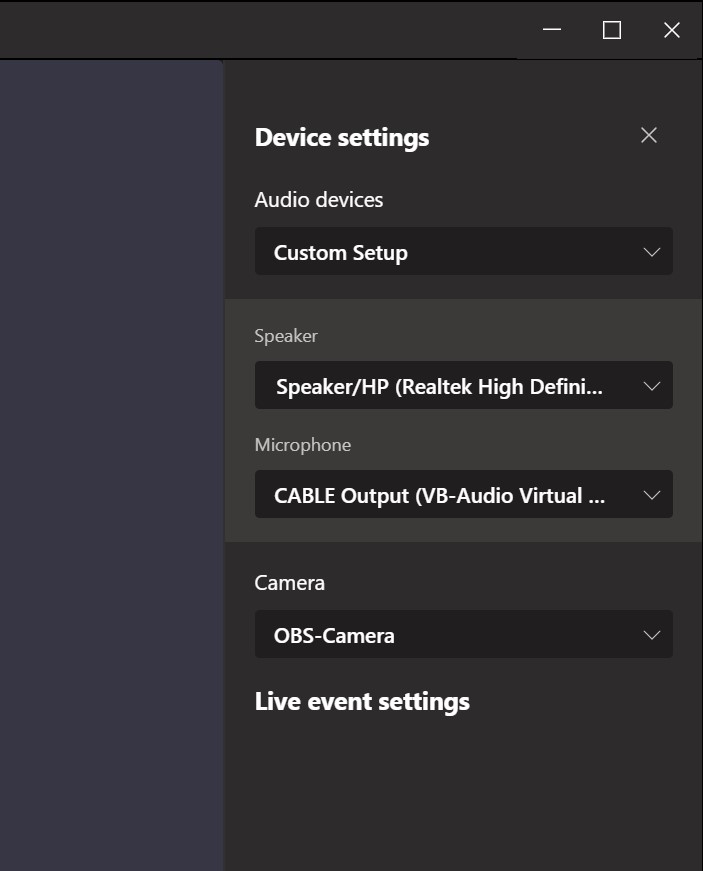
Task: Open the Speaker/HP Realtek speaker dropdown
Action: click(x=464, y=386)
